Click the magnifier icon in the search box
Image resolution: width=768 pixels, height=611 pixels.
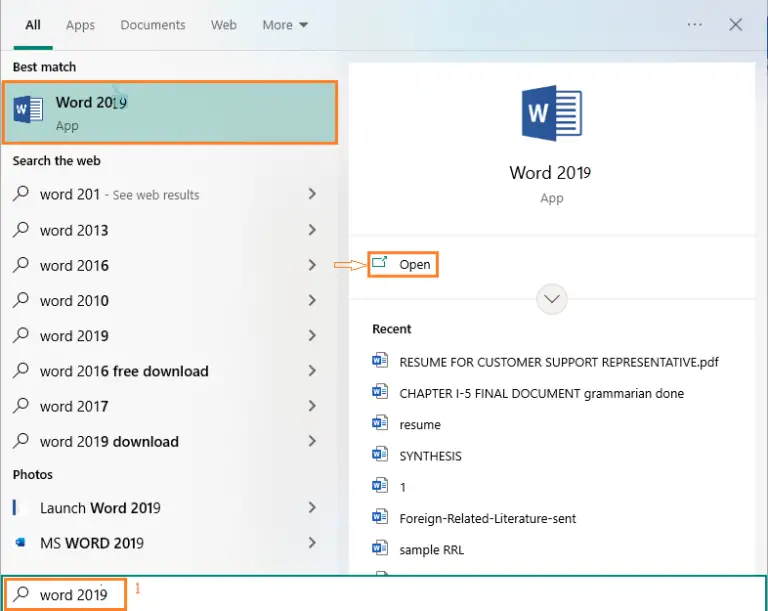coord(21,593)
